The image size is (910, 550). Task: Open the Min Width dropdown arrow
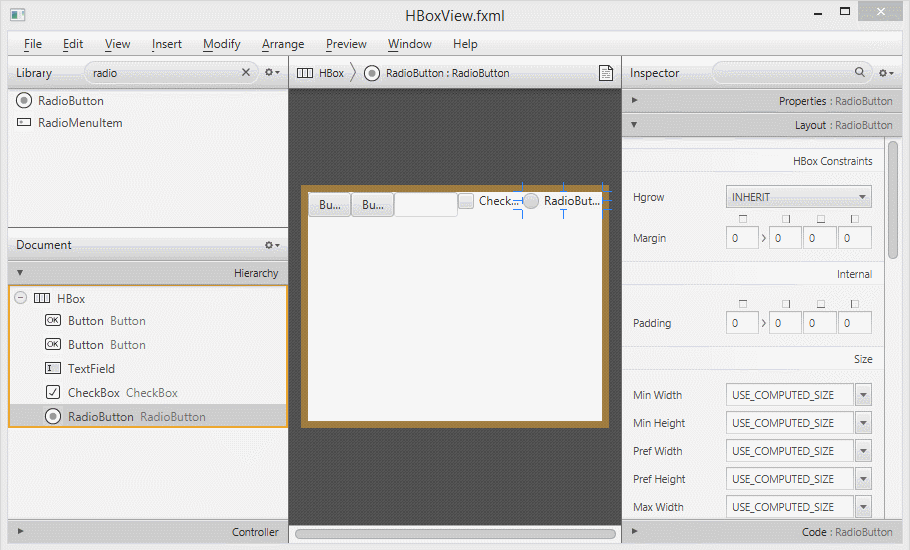click(x=863, y=395)
